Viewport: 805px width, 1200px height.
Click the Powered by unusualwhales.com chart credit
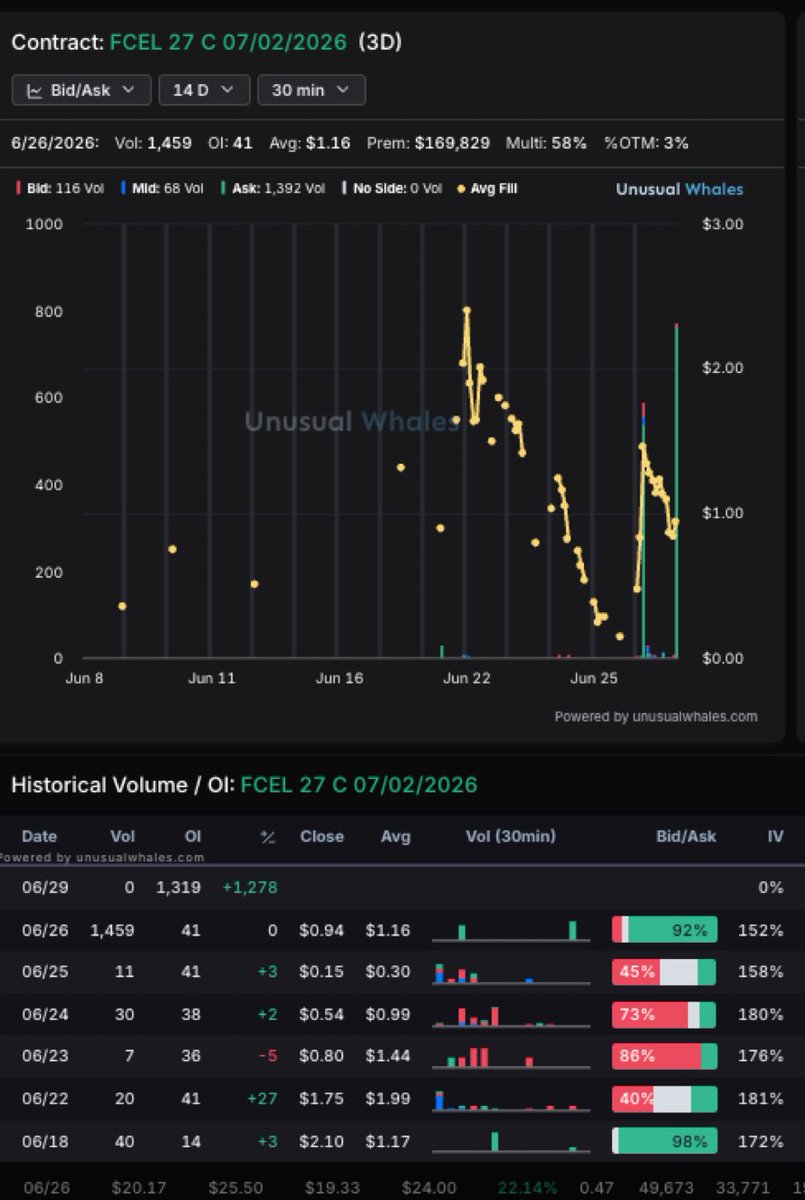[x=655, y=716]
